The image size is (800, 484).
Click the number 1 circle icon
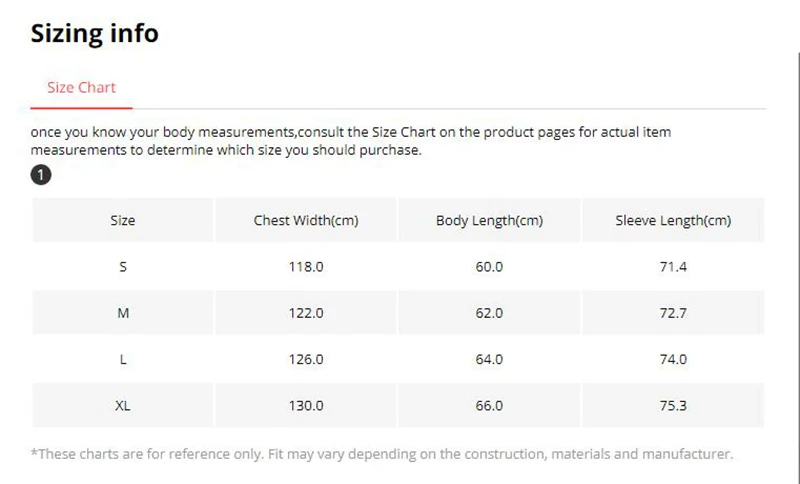tap(41, 175)
